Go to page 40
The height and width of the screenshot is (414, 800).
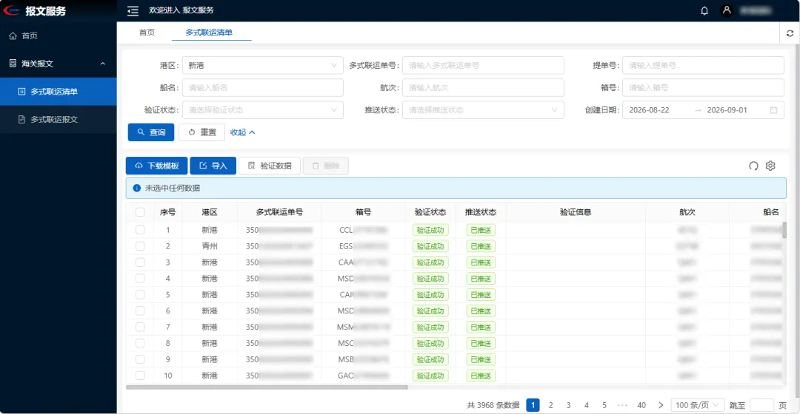(641, 405)
